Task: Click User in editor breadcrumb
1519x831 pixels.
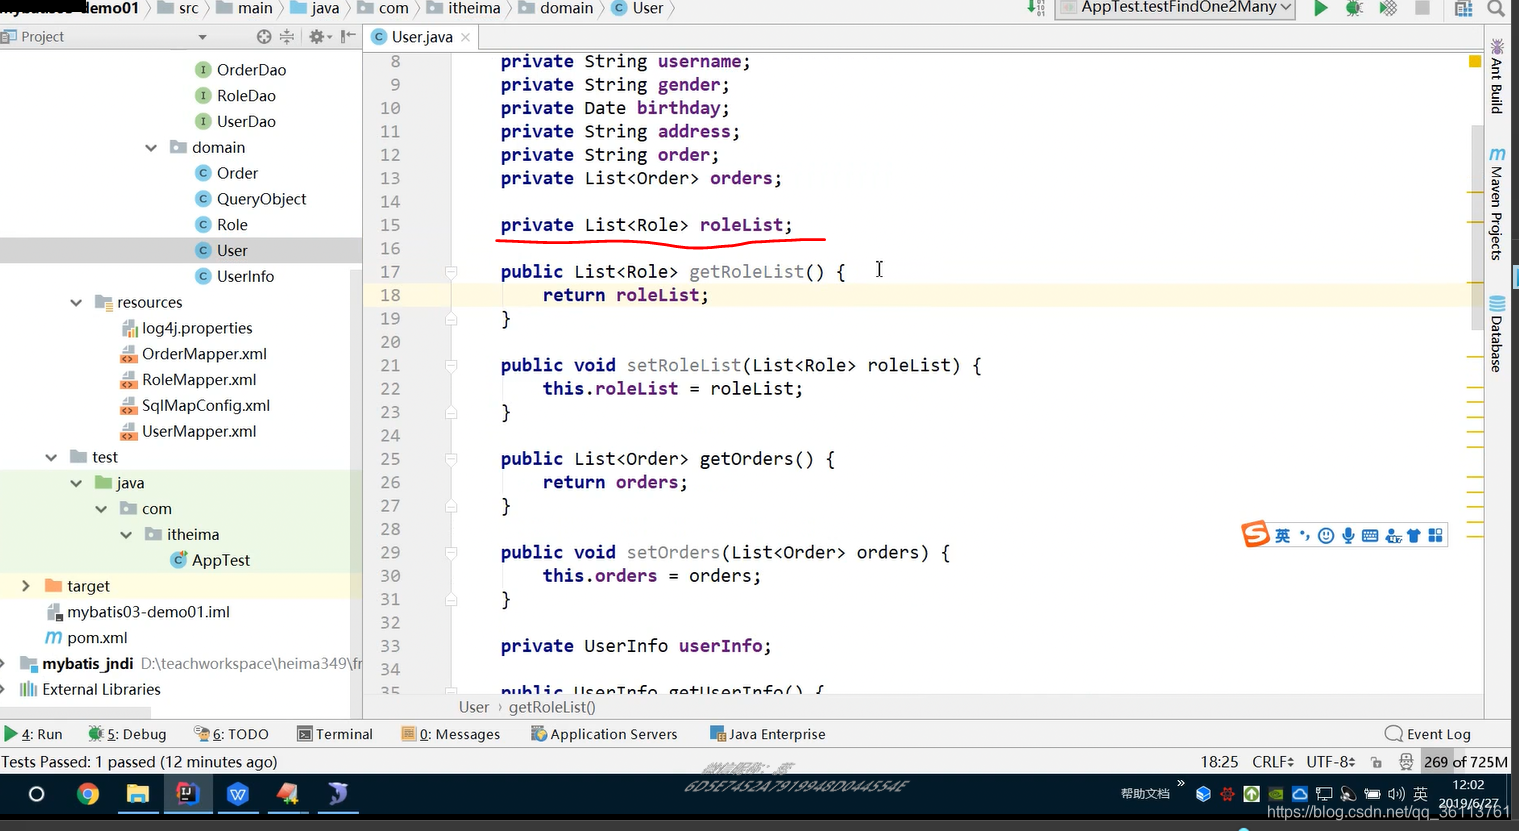Action: (x=474, y=707)
